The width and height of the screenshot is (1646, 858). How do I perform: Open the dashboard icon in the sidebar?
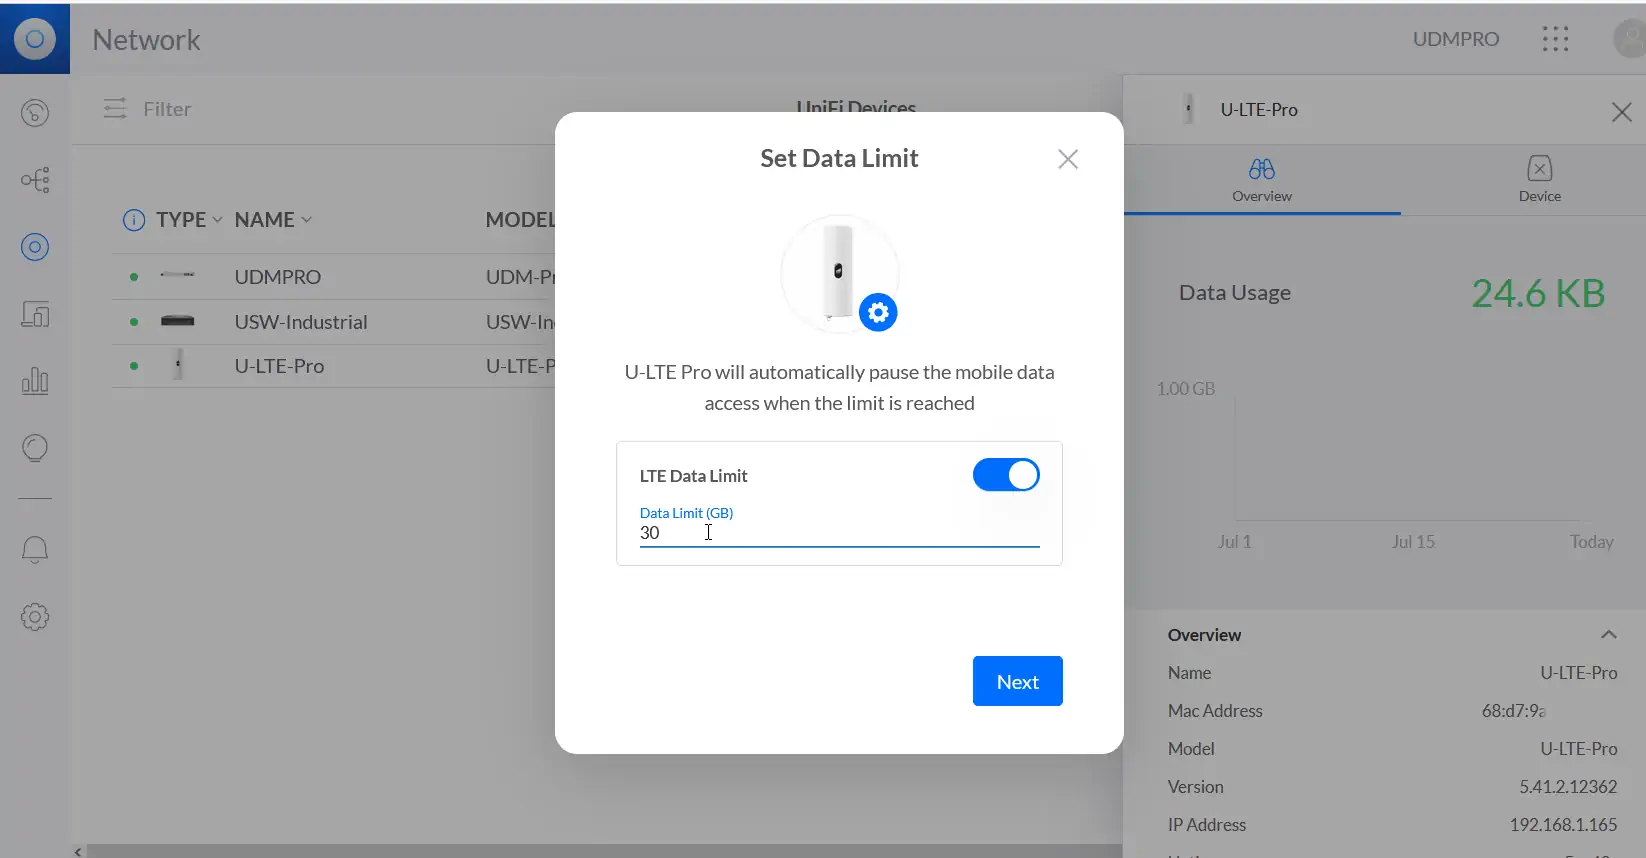coord(35,113)
